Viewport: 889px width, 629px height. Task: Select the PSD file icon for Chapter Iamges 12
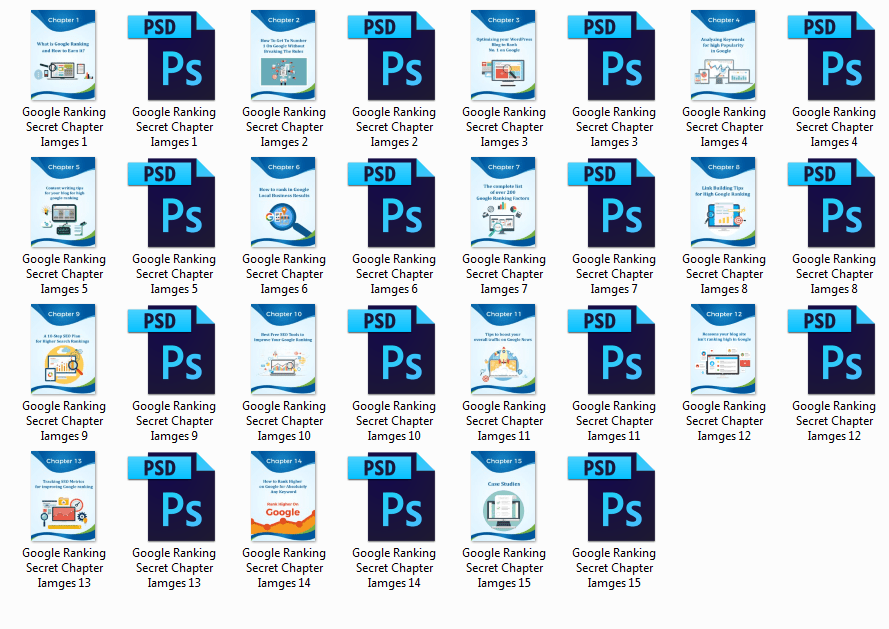[x=834, y=350]
